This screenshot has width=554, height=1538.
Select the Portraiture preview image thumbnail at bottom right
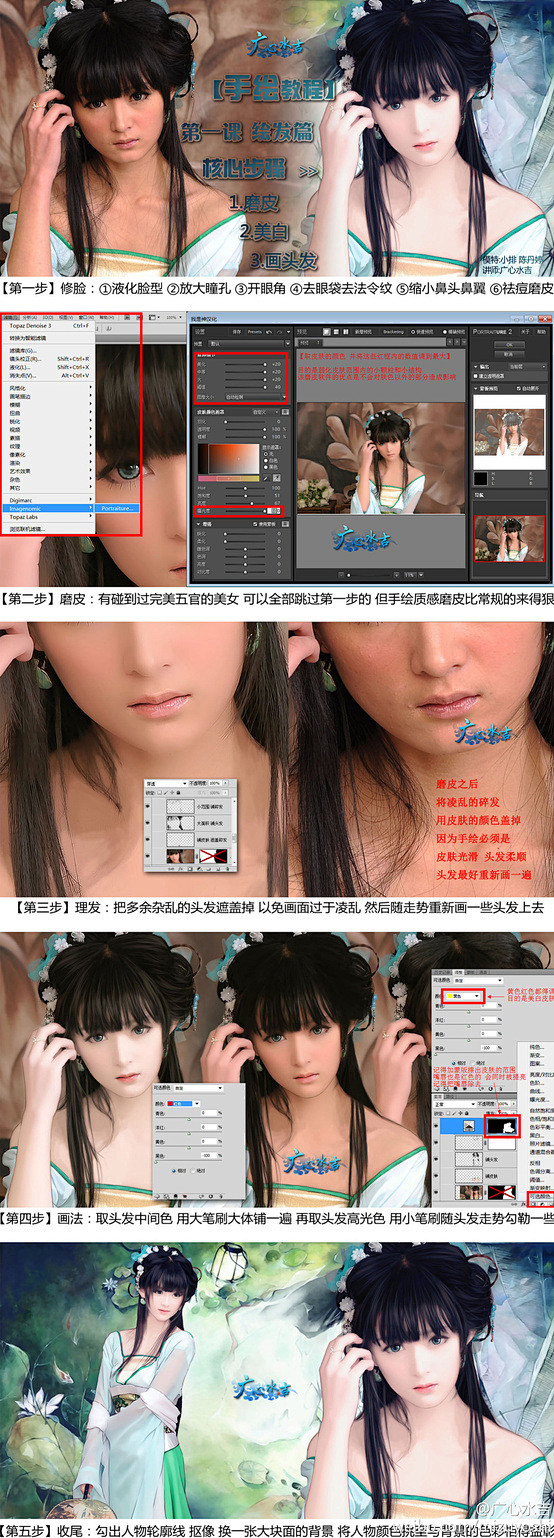pos(510,538)
